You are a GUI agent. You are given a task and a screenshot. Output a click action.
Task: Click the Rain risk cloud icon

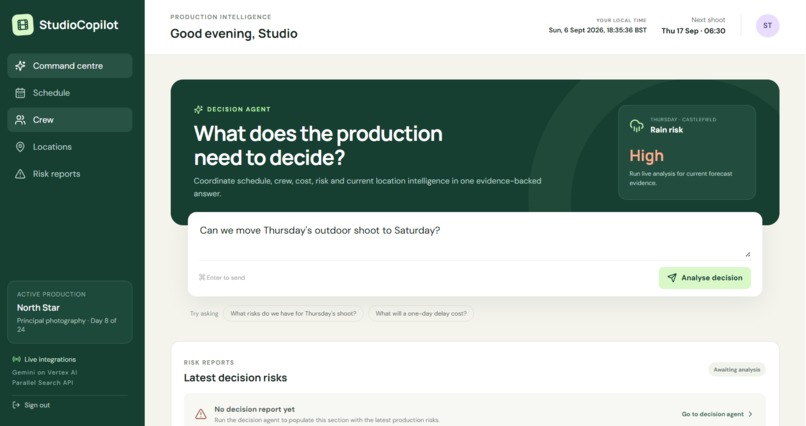pyautogui.click(x=636, y=125)
